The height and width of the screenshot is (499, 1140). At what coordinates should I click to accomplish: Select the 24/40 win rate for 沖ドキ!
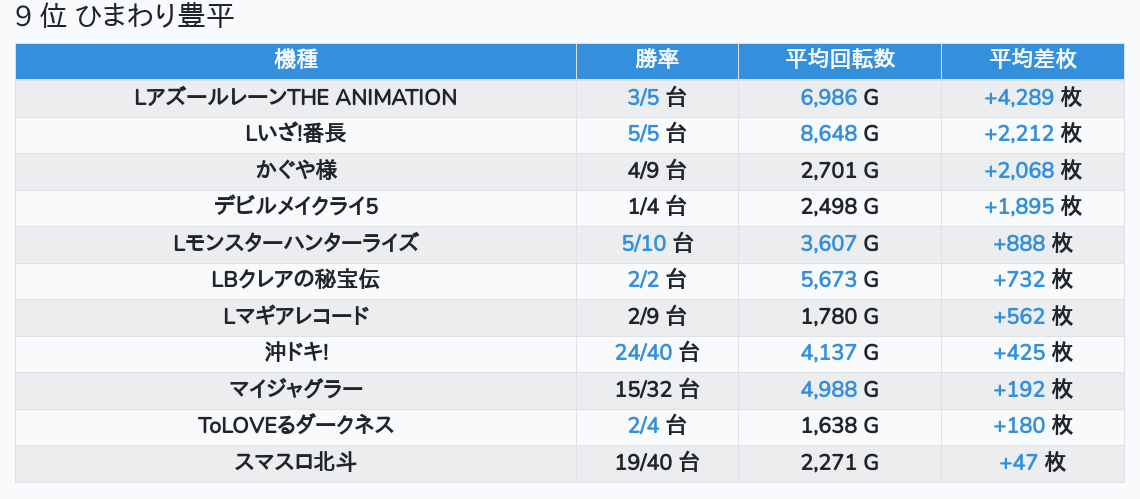coord(644,353)
